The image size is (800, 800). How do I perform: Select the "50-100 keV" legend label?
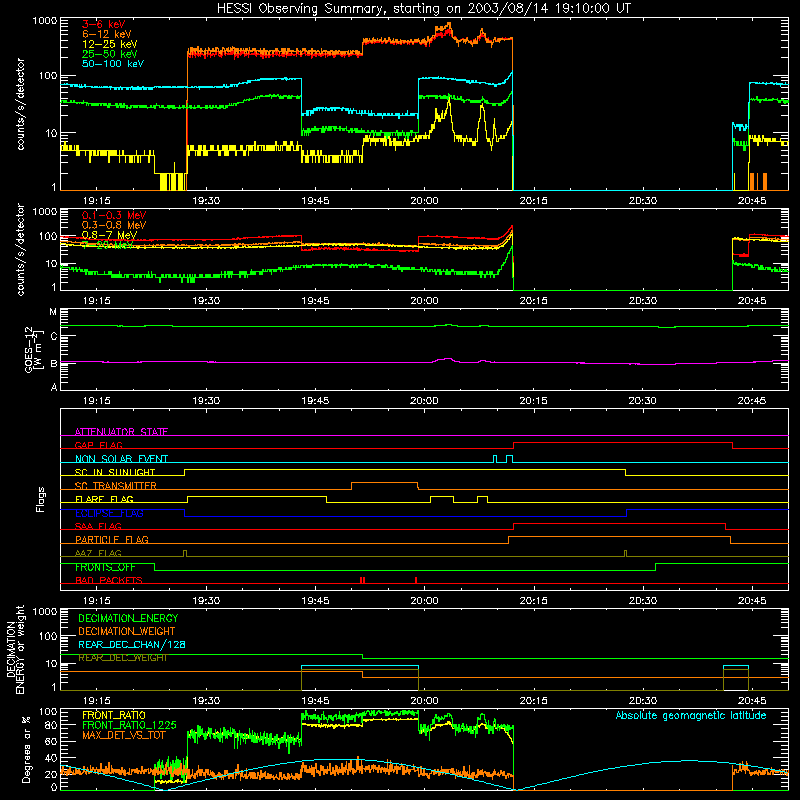pos(113,64)
